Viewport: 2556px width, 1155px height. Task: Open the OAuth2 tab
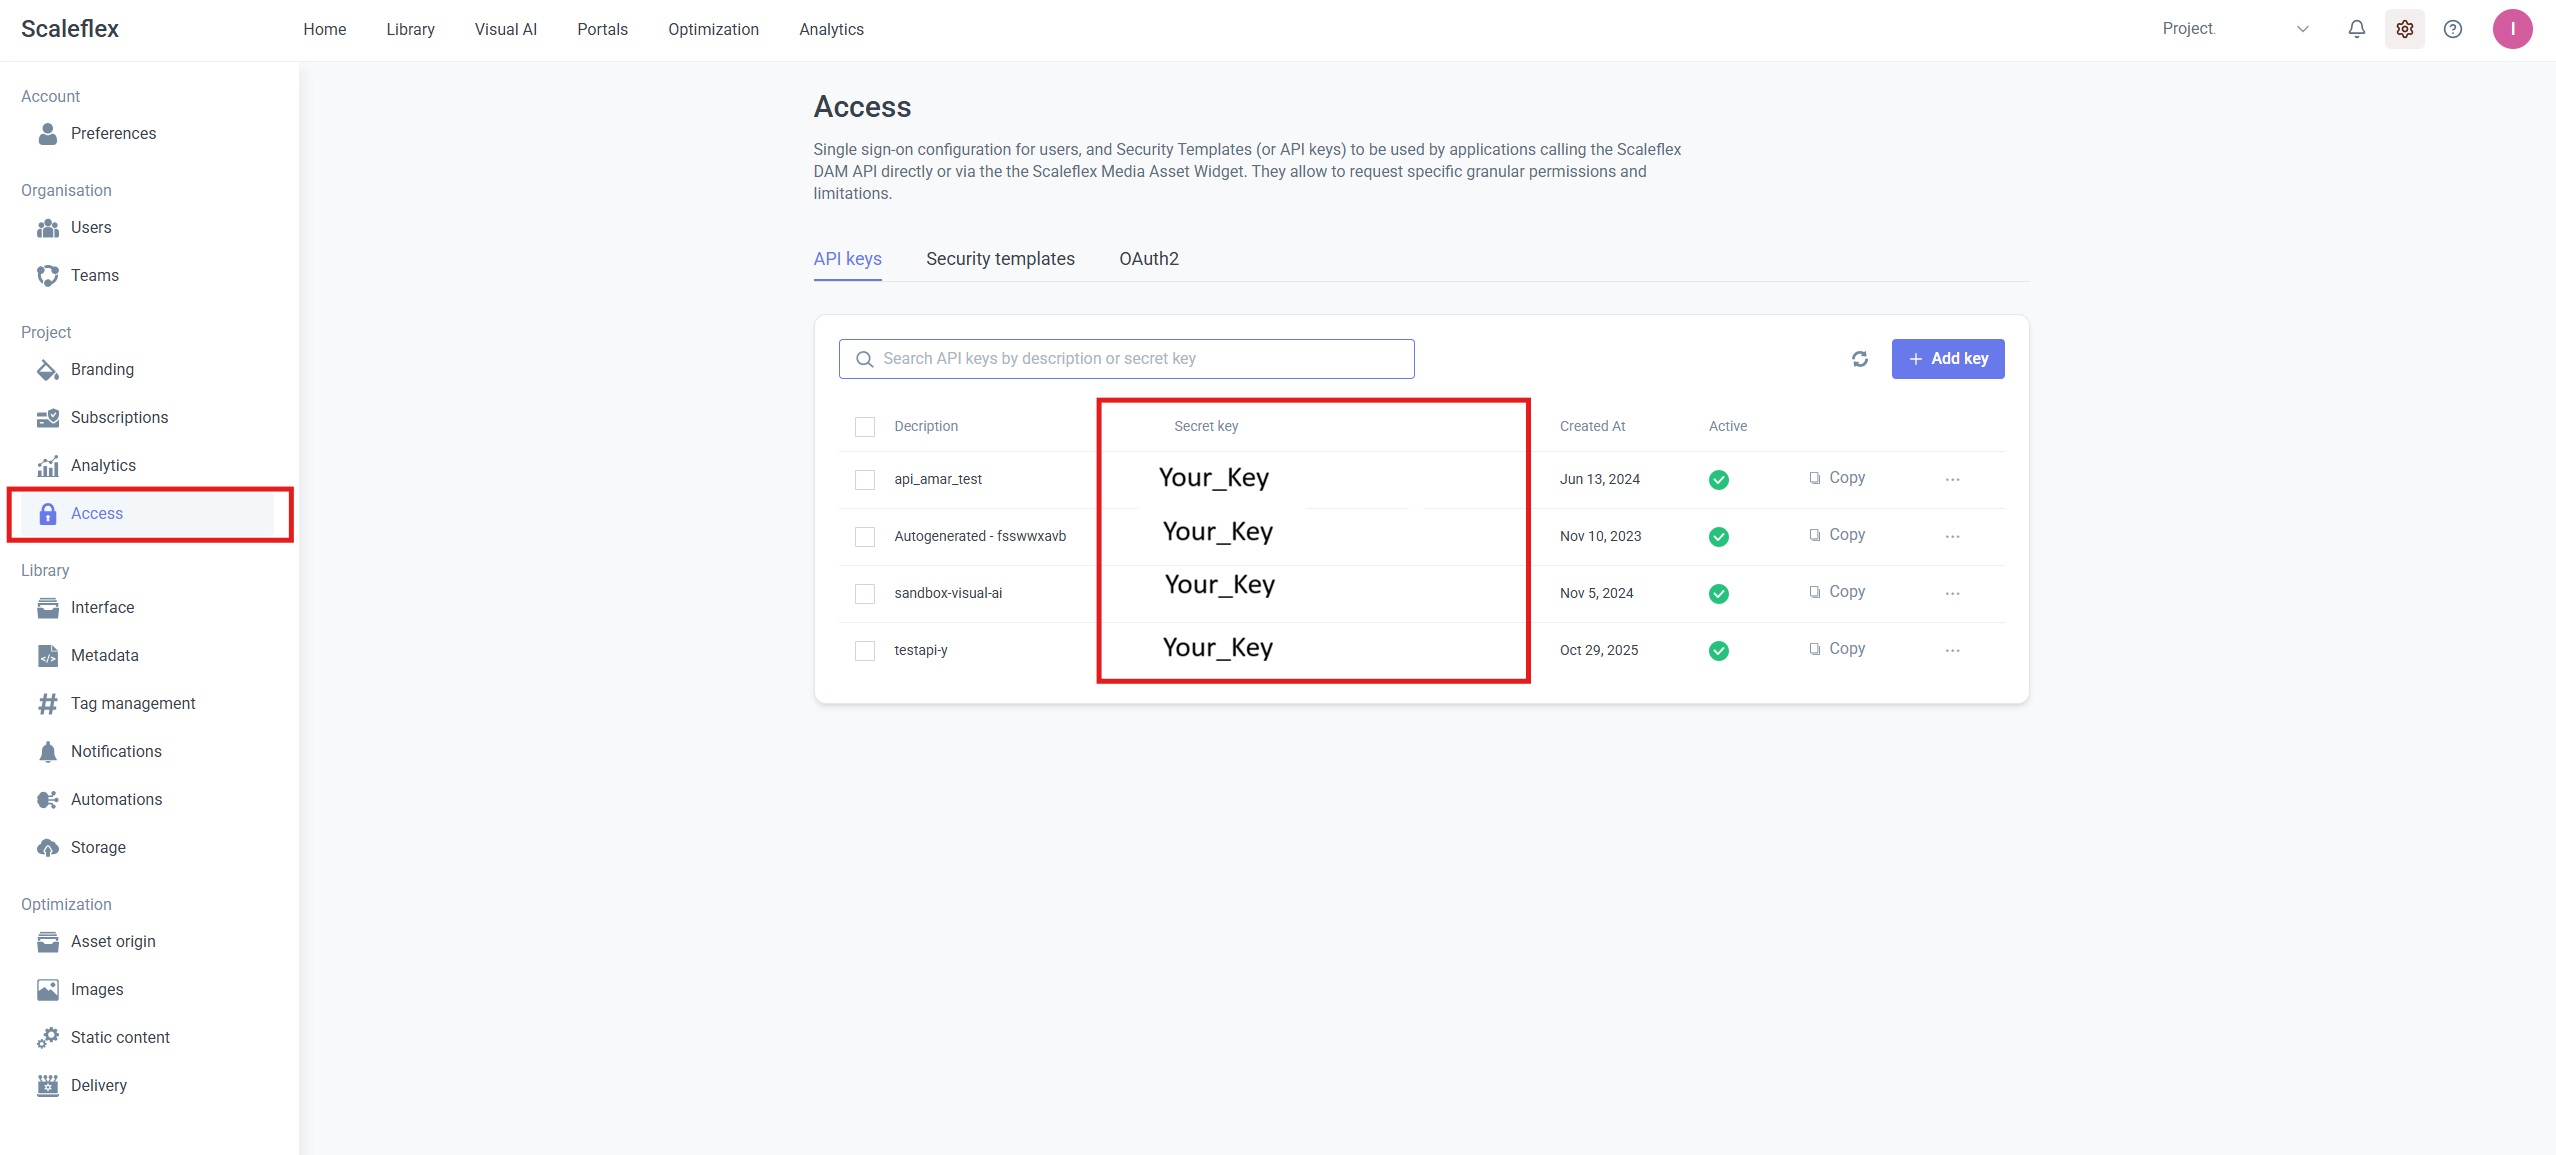point(1148,259)
